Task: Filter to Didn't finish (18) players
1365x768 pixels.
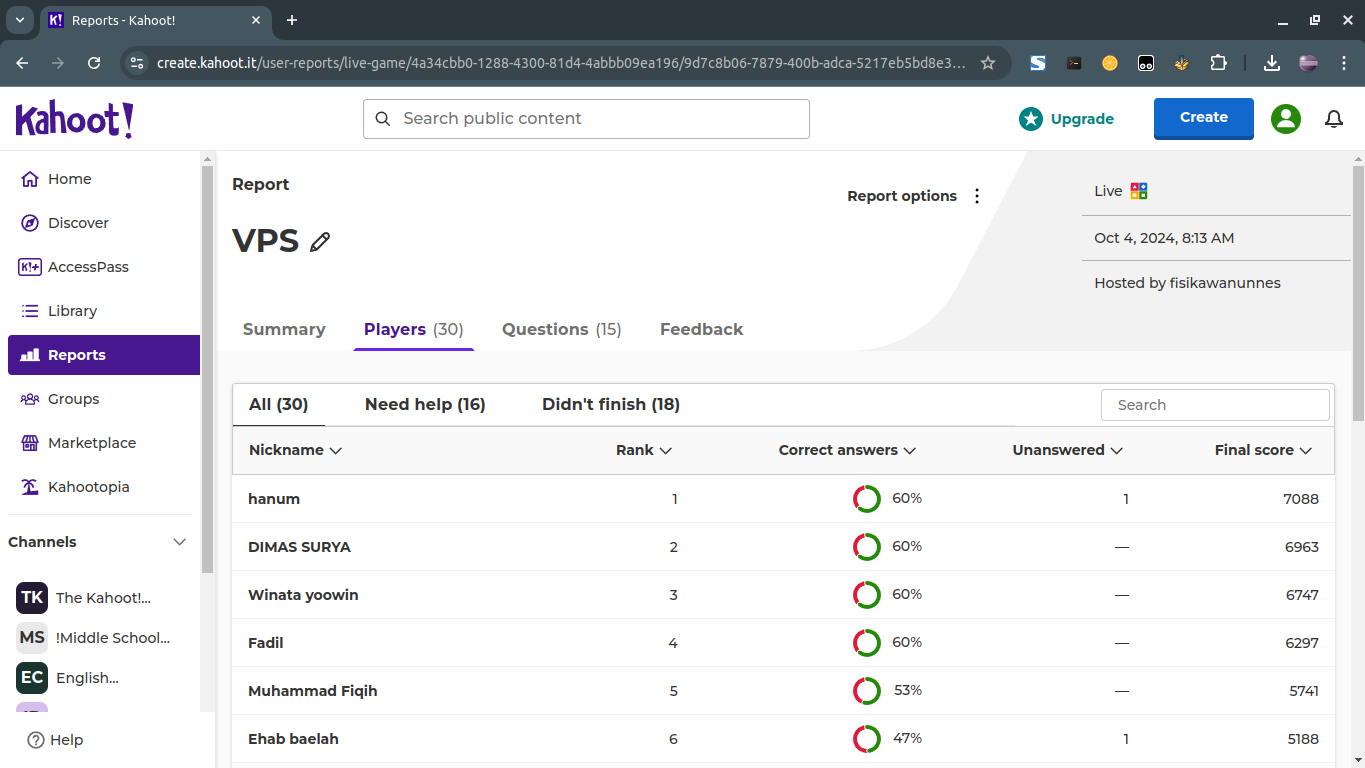Action: tap(611, 405)
